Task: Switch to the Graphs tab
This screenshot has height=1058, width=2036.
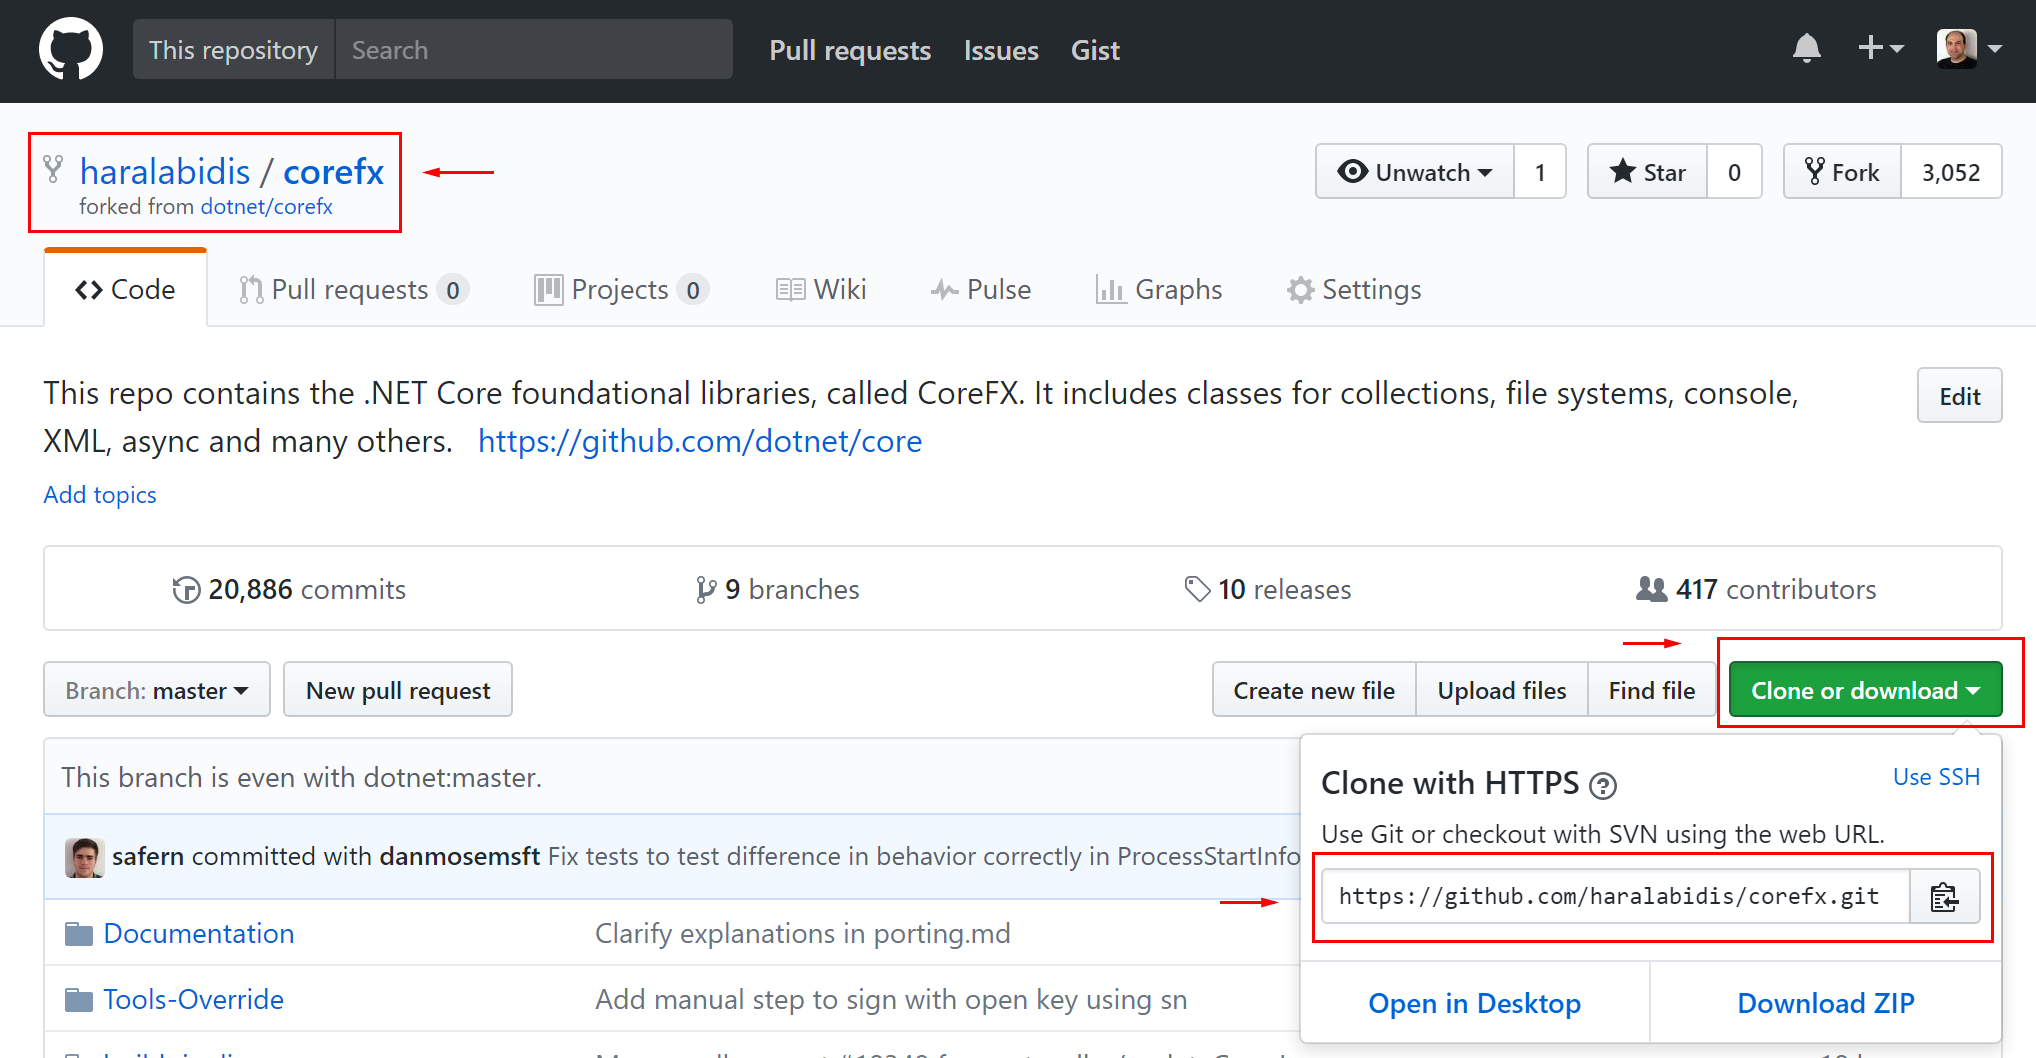Action: pos(1159,290)
